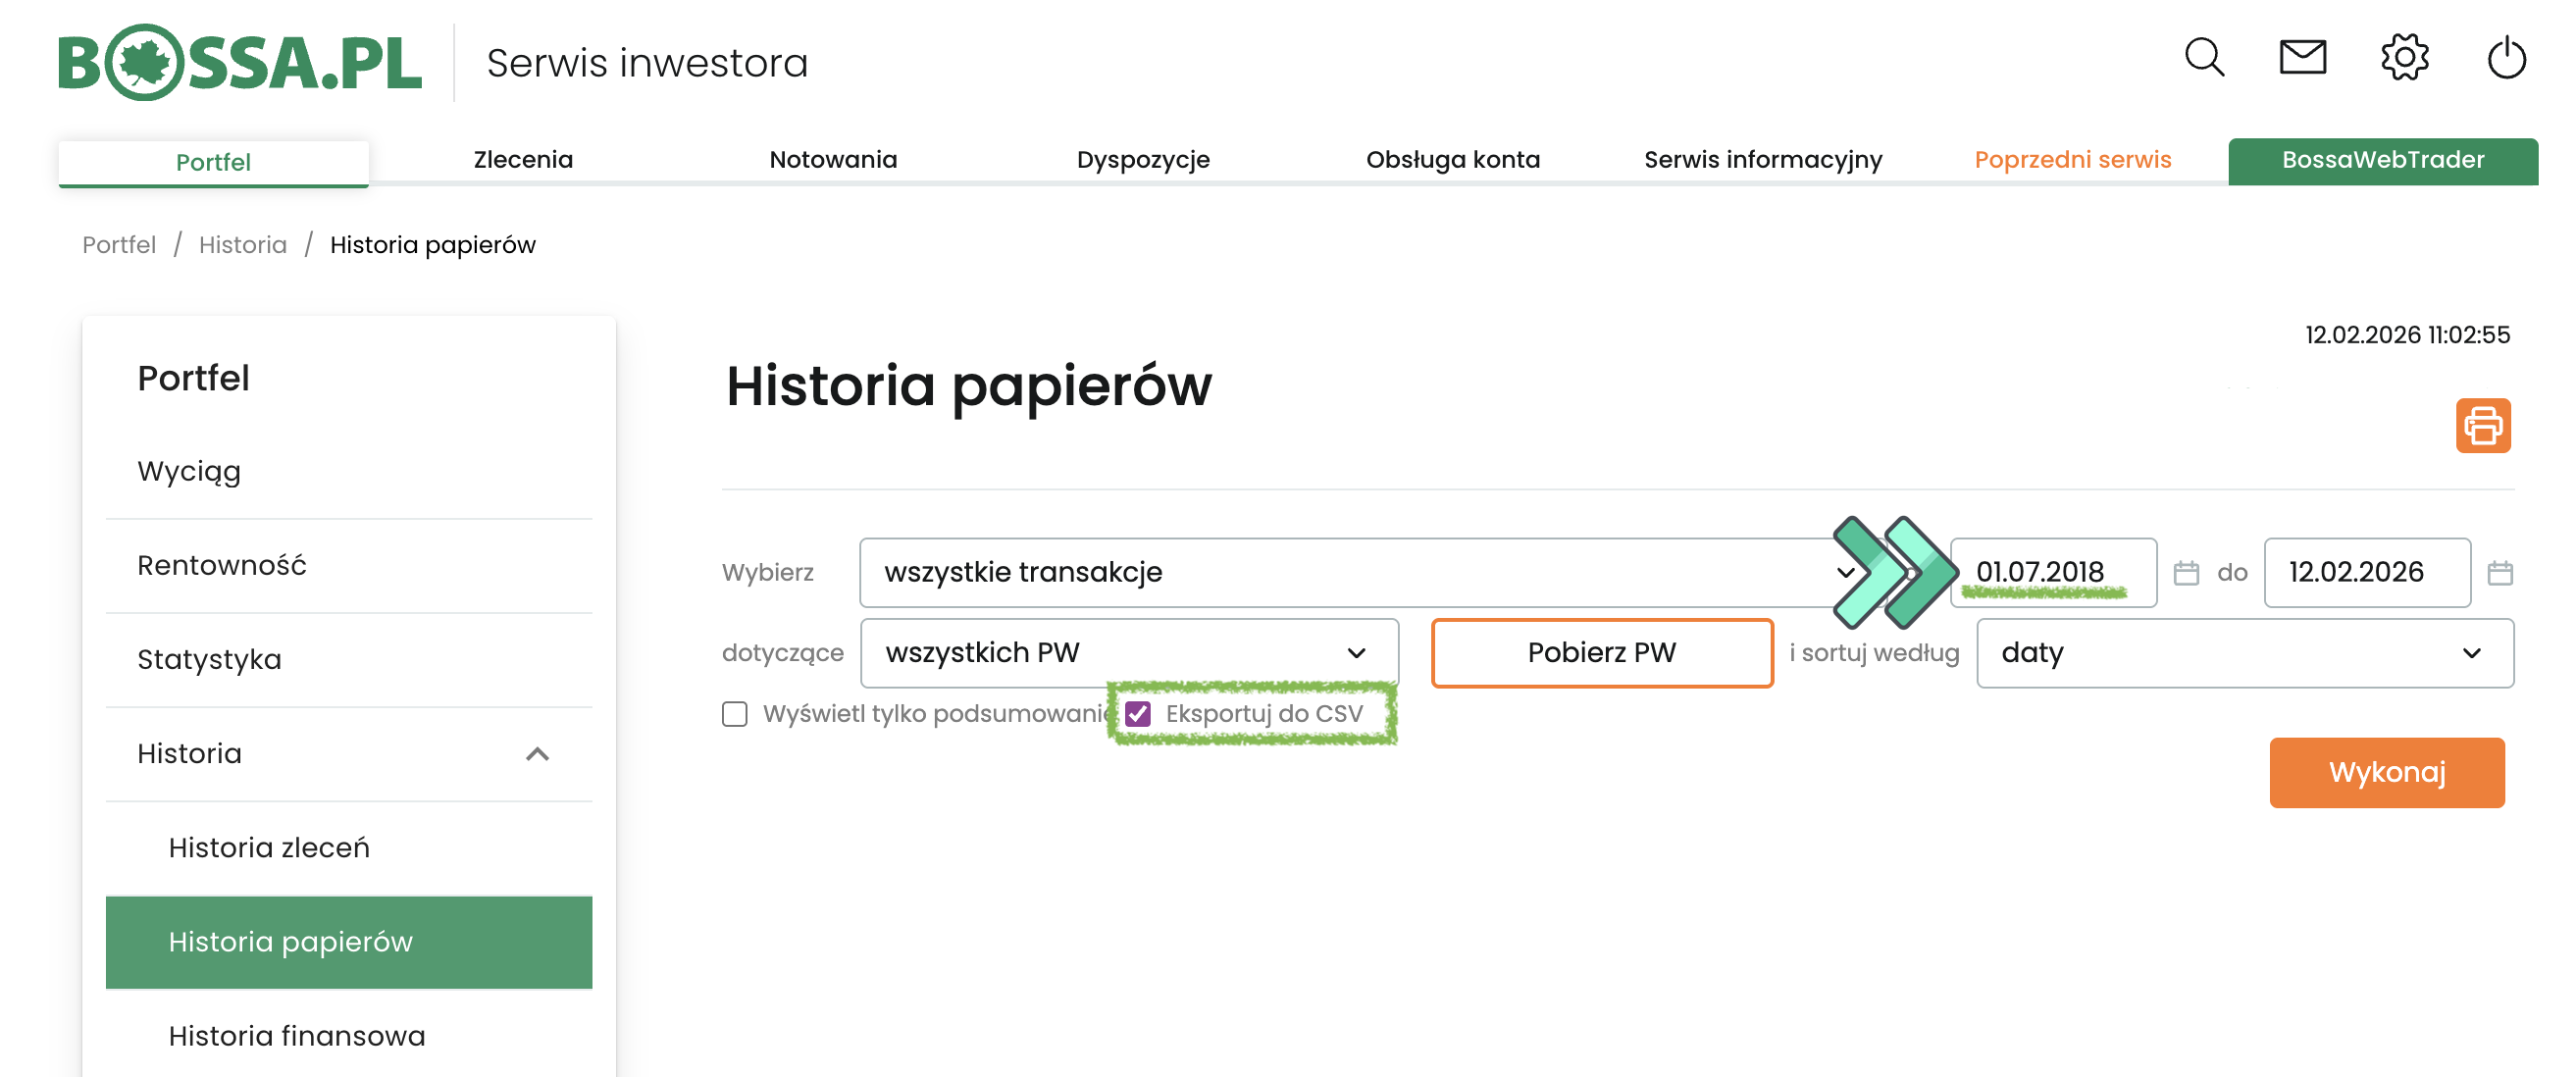This screenshot has width=2576, height=1077.
Task: Enable Wyświetl tylko podsumowanie checkbox
Action: pos(735,714)
